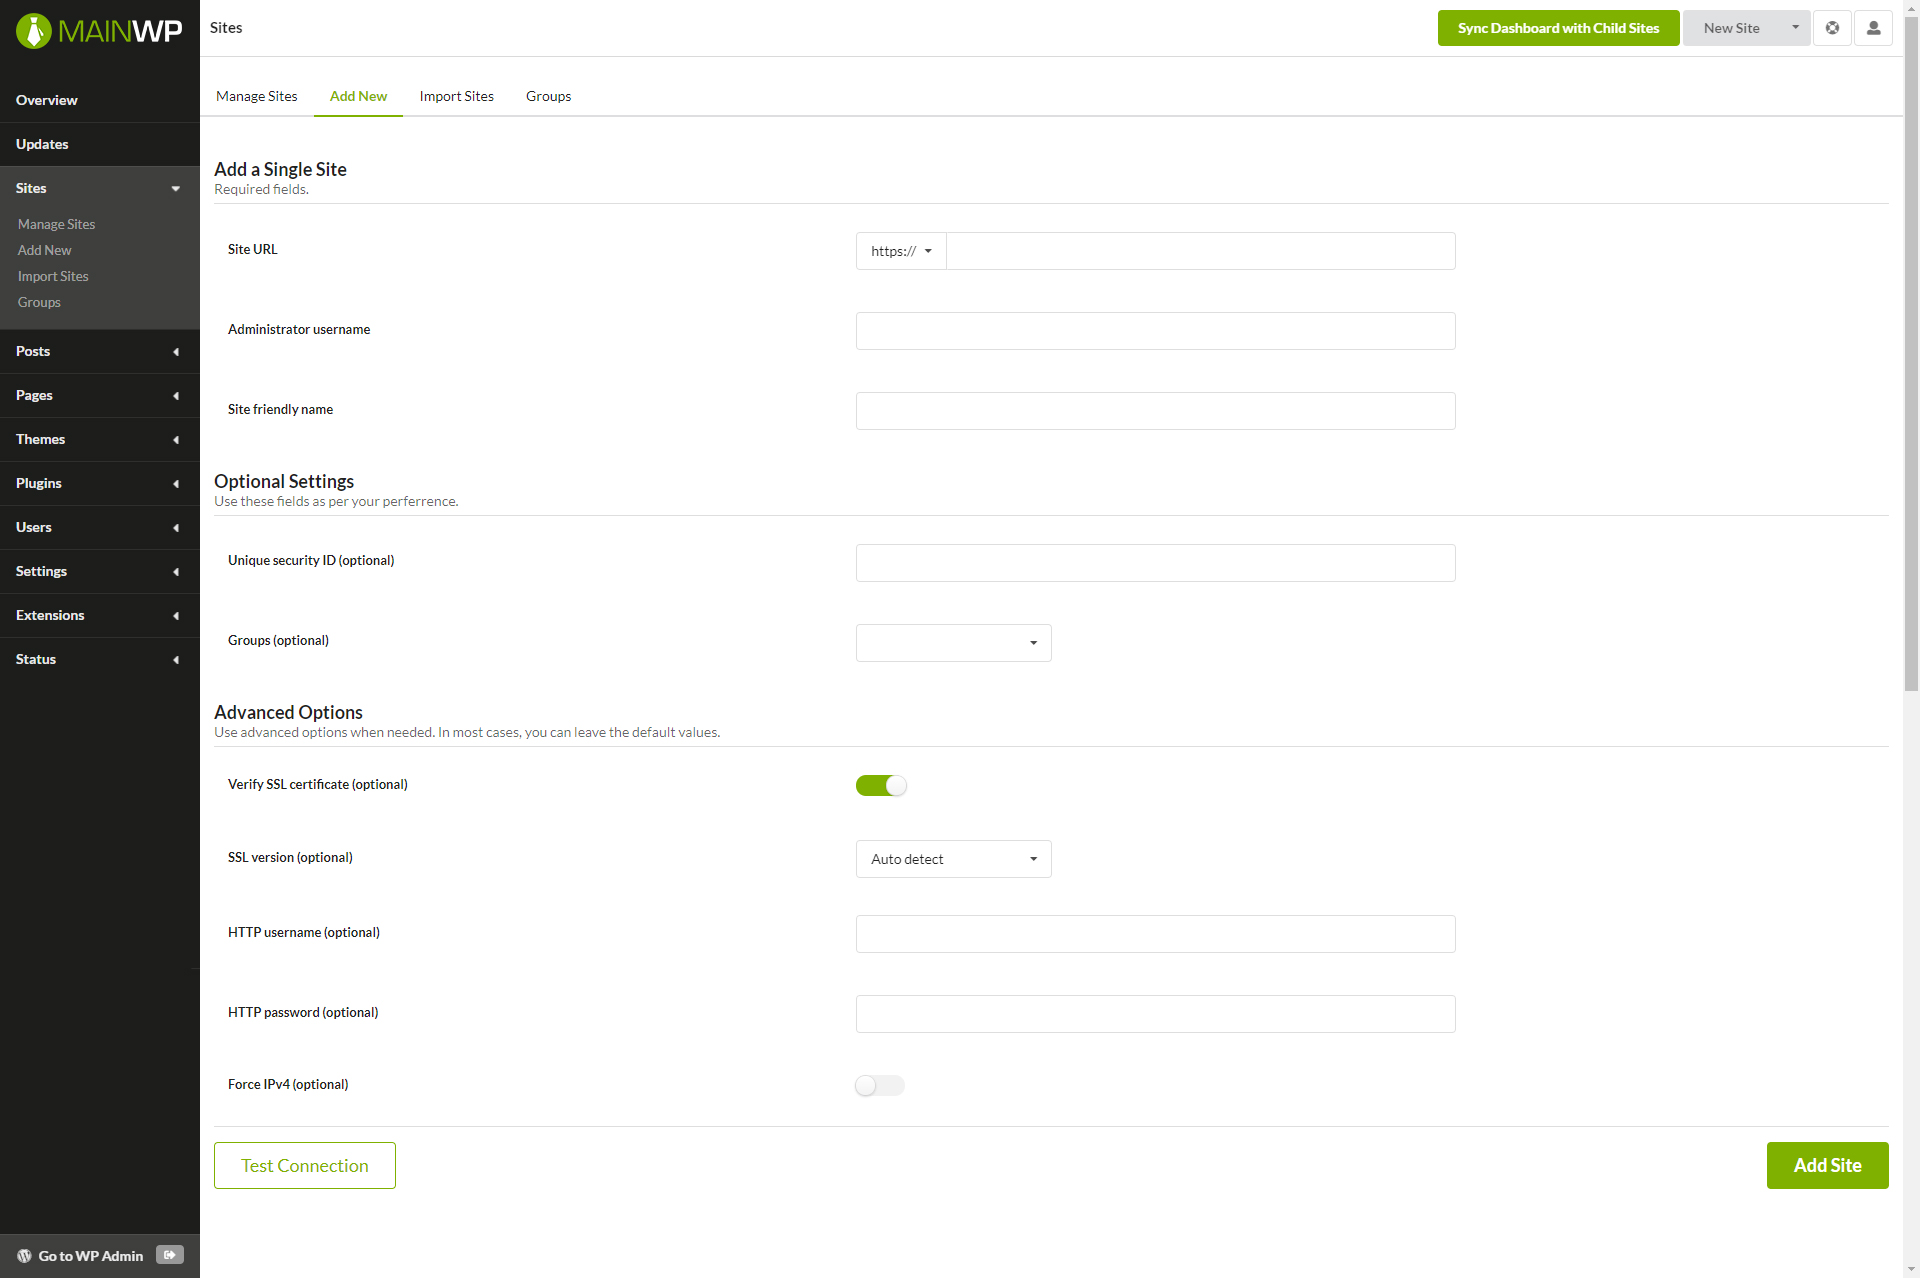Image resolution: width=1920 pixels, height=1278 pixels.
Task: Open the user profile icon
Action: (x=1873, y=28)
